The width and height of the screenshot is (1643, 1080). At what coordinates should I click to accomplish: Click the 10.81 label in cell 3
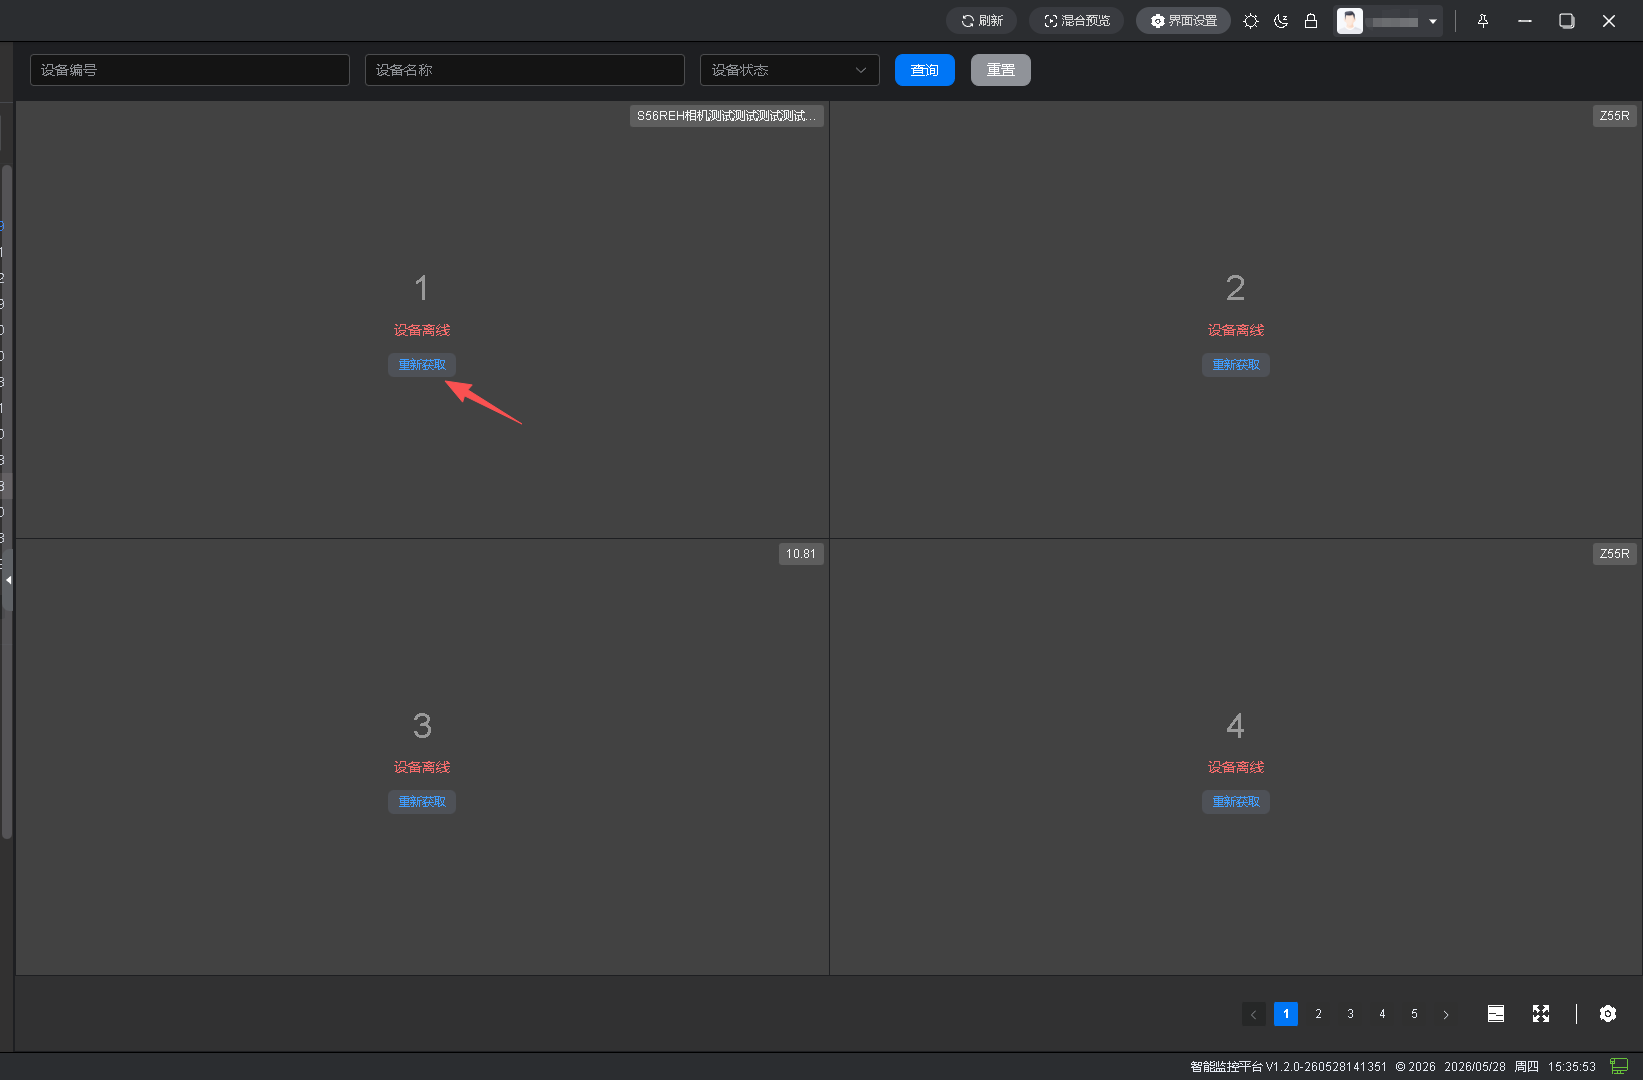(801, 554)
